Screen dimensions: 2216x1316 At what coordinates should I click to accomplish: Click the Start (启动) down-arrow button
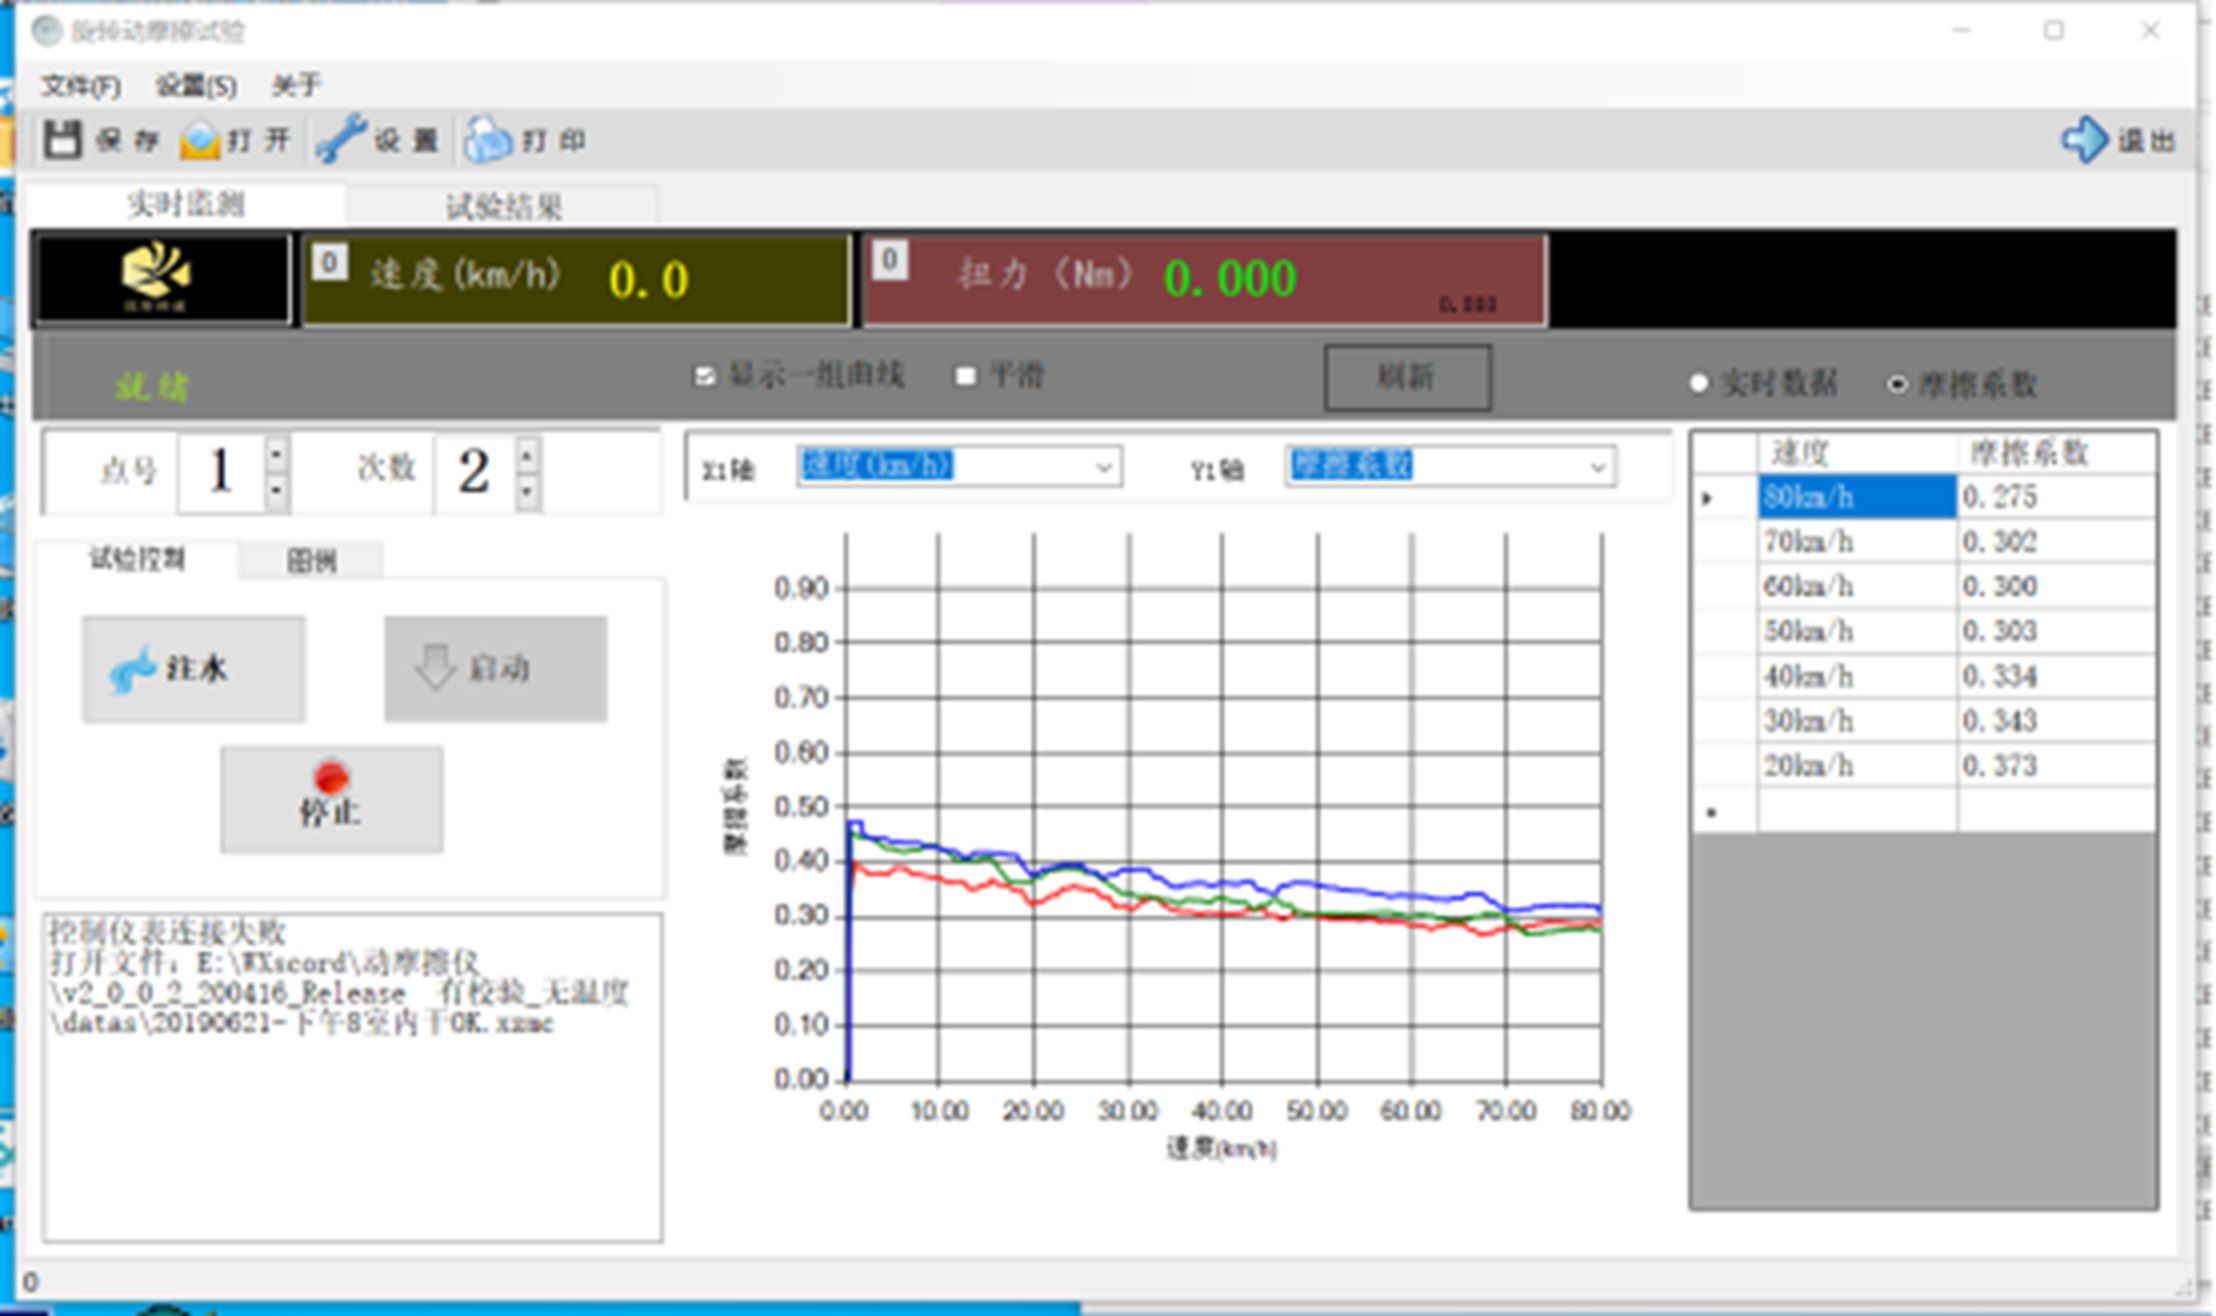[x=495, y=668]
